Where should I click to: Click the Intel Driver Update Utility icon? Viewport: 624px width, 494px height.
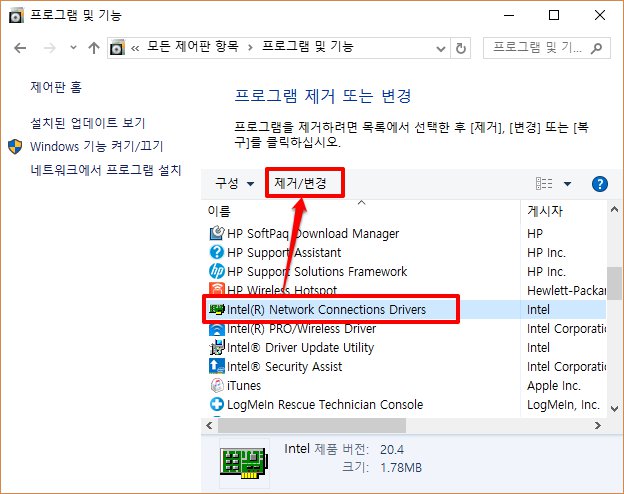[x=217, y=348]
